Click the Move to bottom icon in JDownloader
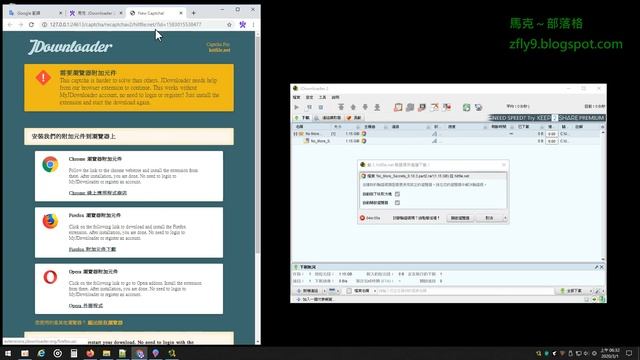The height and width of the screenshot is (360, 640). point(377,107)
